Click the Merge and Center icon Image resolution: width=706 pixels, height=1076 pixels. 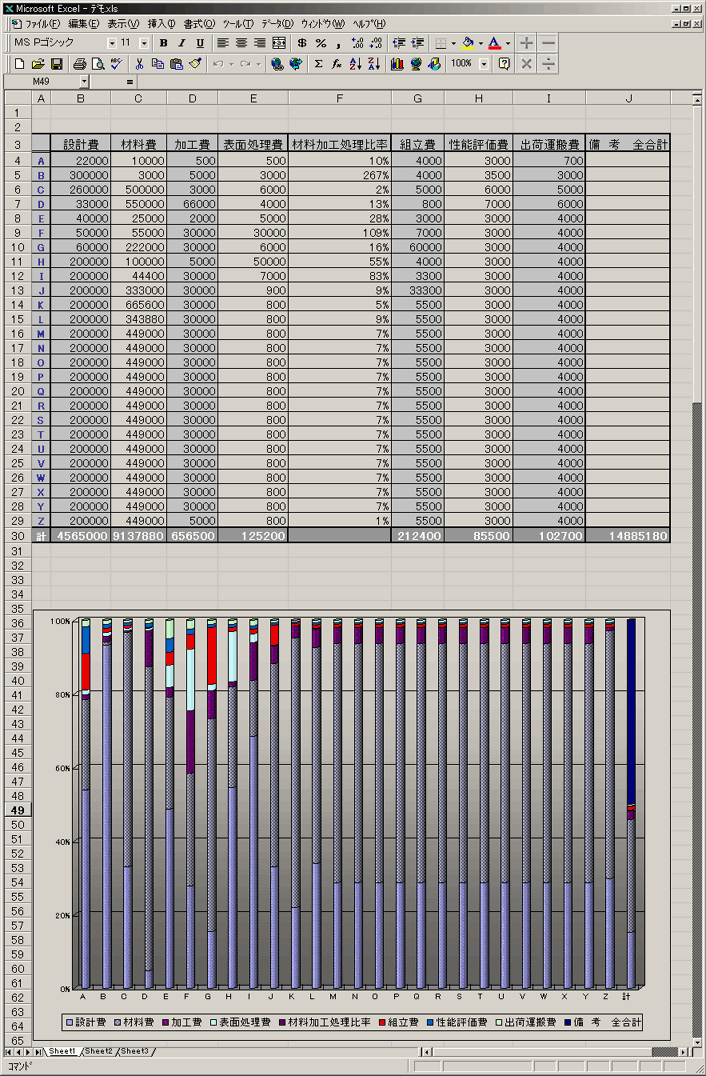pos(279,44)
